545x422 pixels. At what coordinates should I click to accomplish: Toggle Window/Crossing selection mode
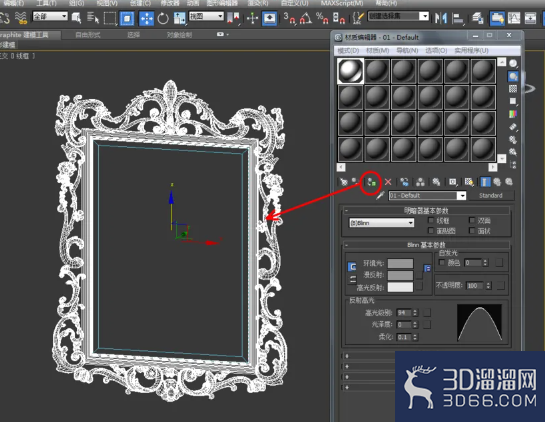[127, 18]
